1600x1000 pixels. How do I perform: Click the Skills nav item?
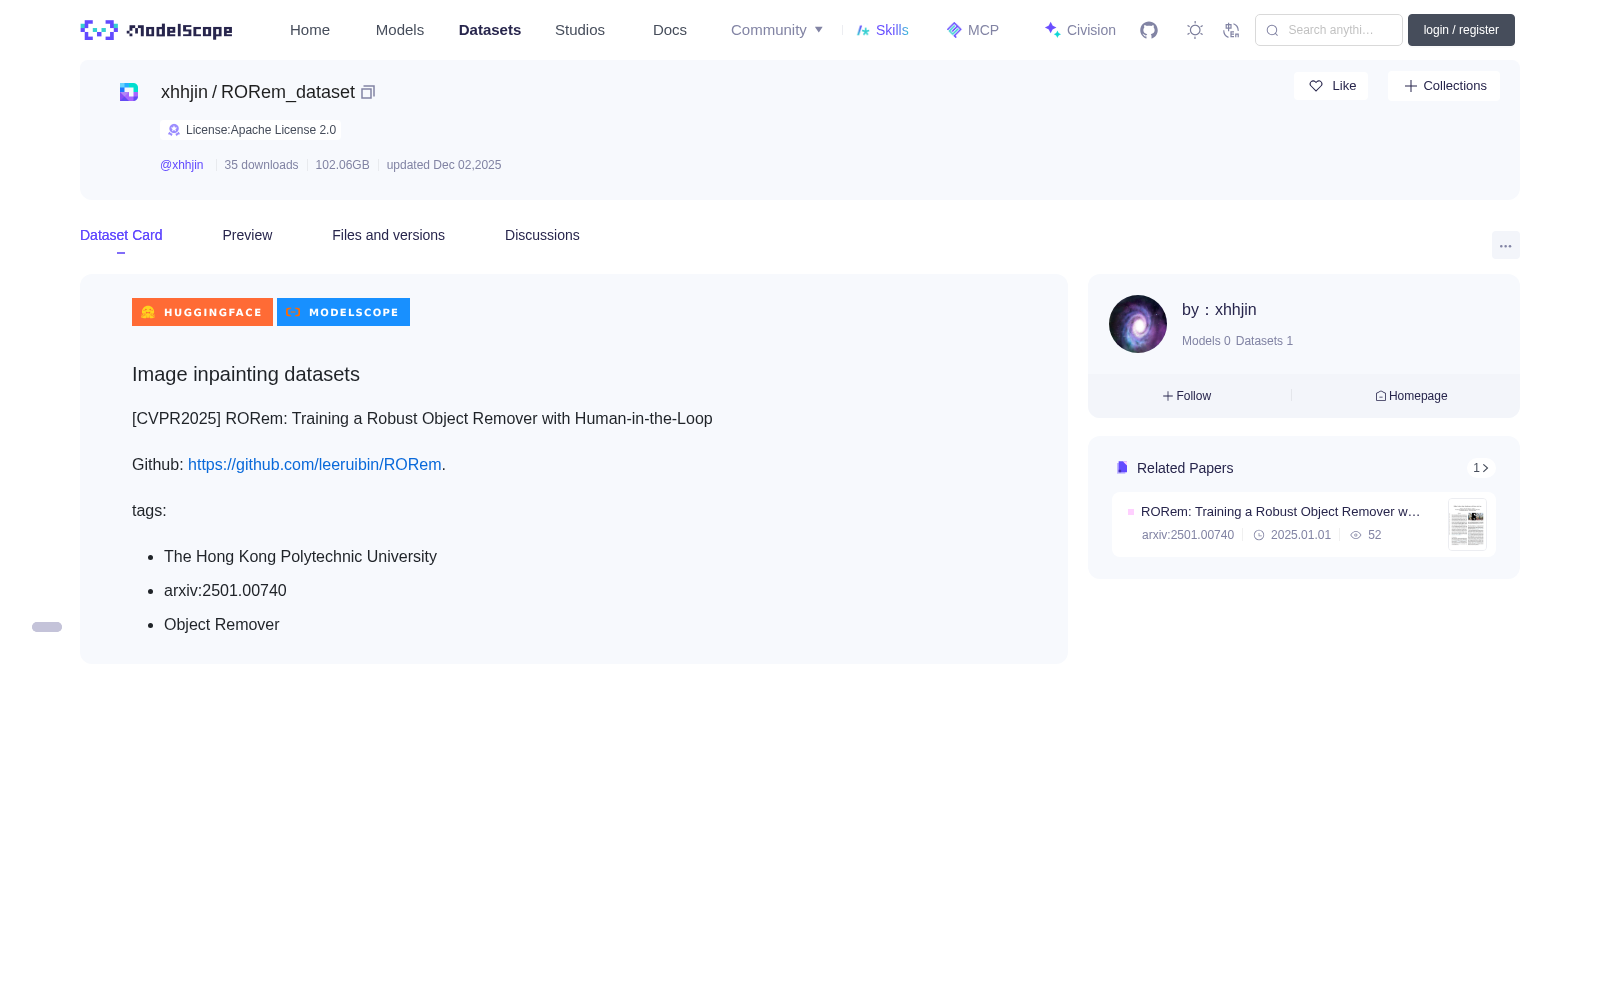(x=882, y=30)
